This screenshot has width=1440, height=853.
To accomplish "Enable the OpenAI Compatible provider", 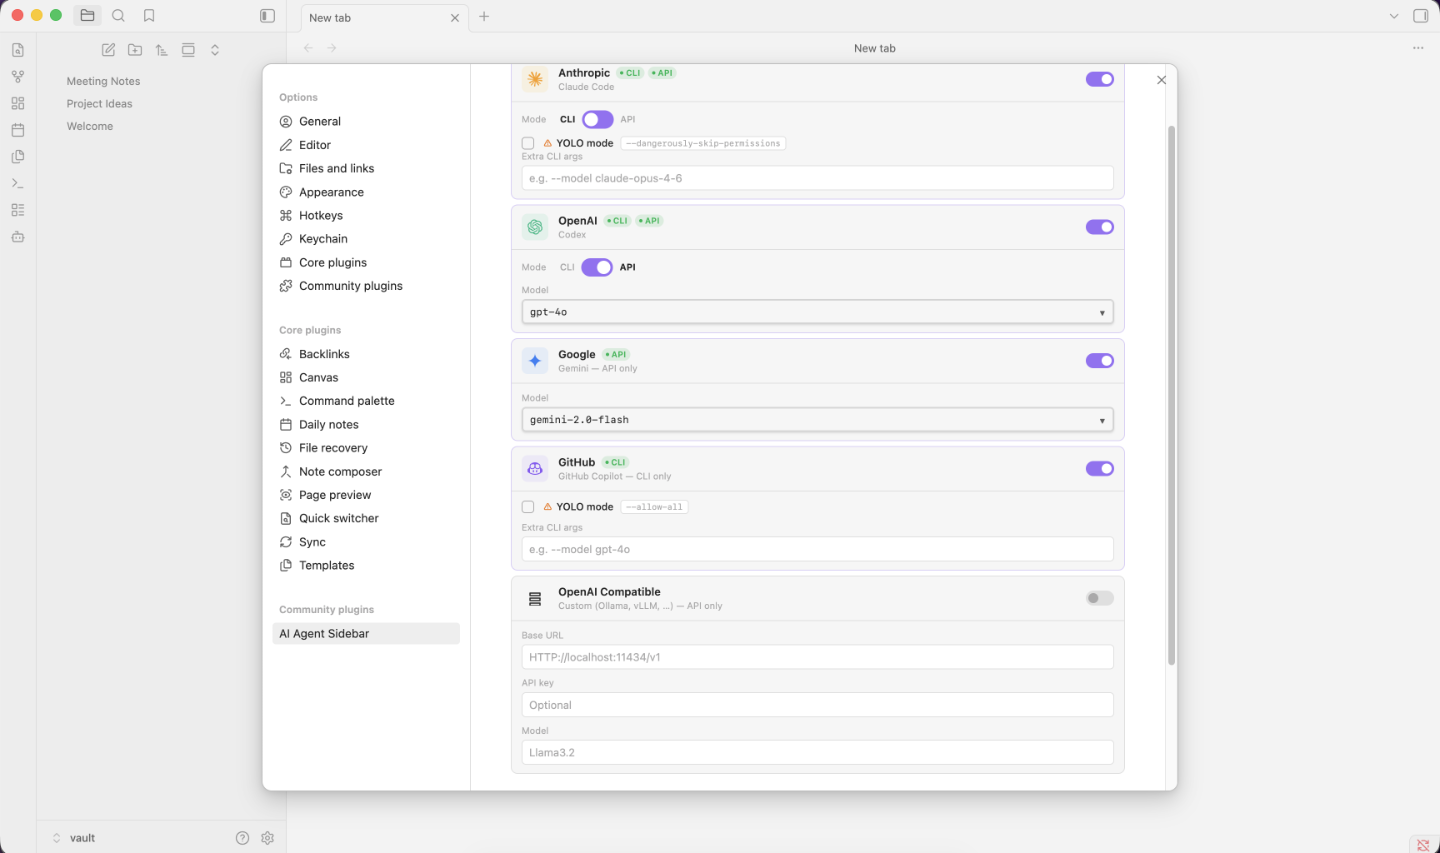I will coord(1098,598).
